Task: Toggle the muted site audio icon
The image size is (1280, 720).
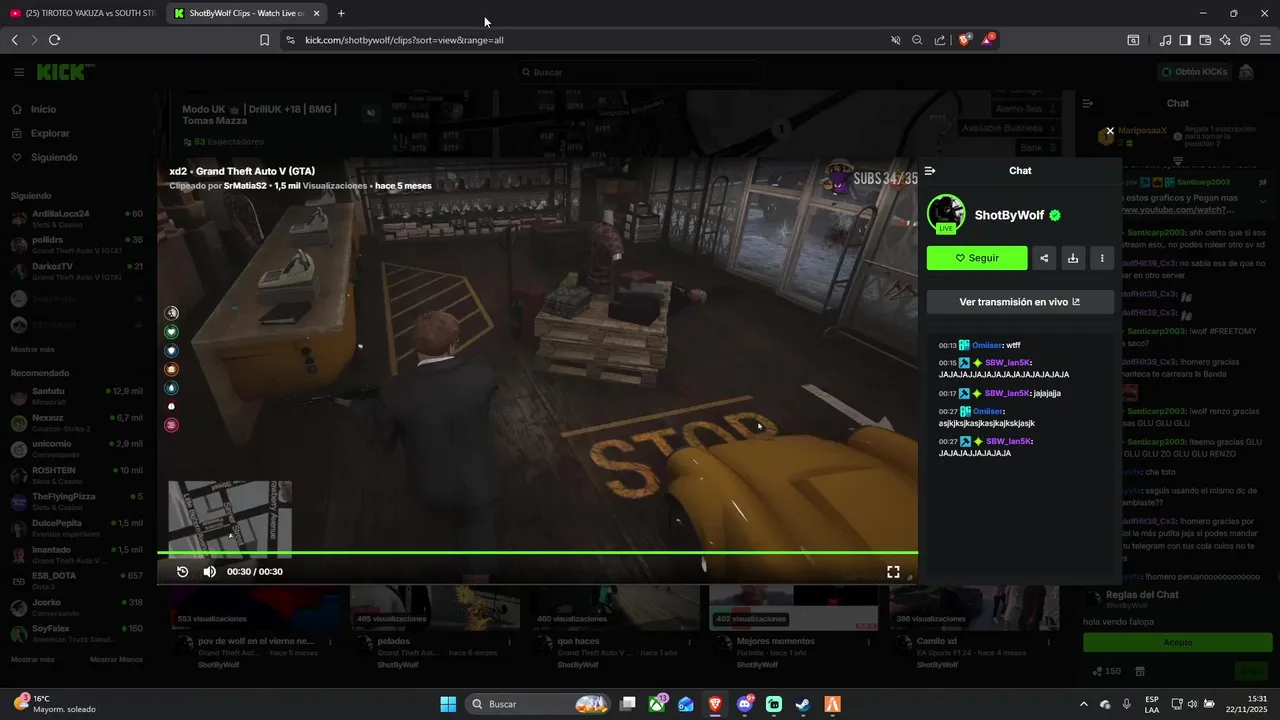Action: pyautogui.click(x=896, y=40)
